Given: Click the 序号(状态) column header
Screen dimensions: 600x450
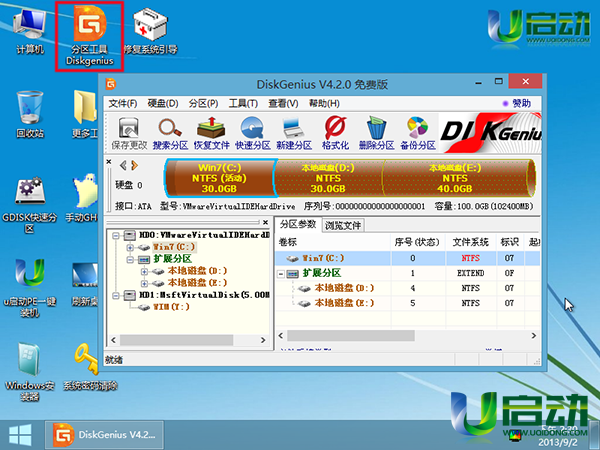Looking at the screenshot, I should coord(418,242).
